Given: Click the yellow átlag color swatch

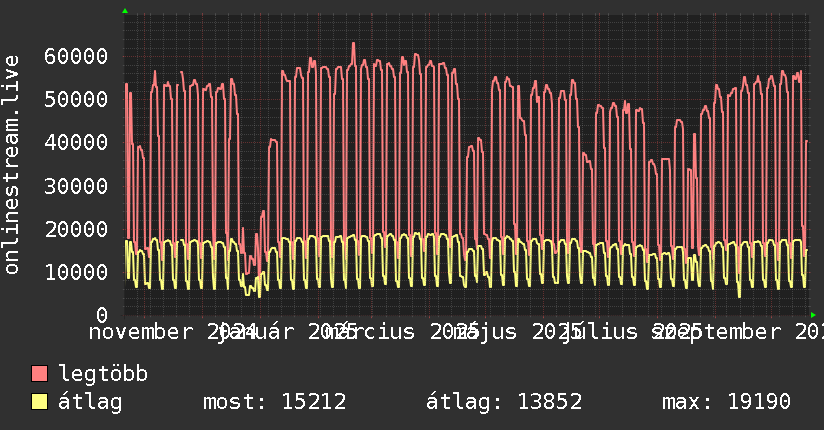Looking at the screenshot, I should pos(40,401).
